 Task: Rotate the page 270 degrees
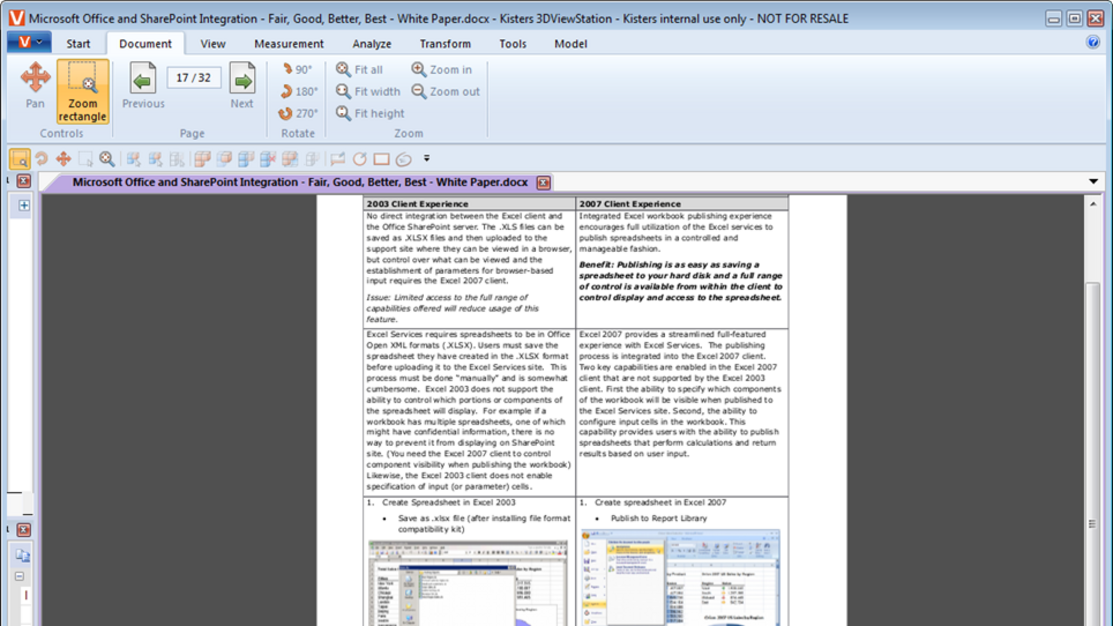298,114
